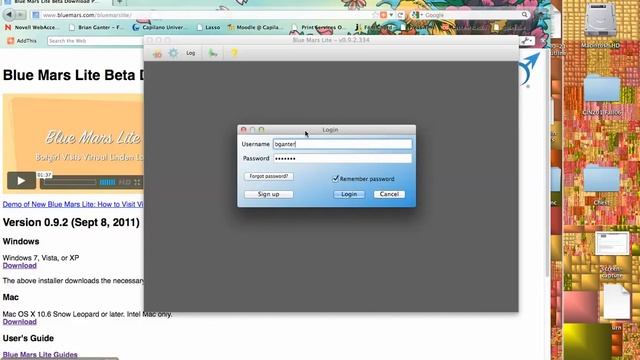Open the Moodle @ Capilano bookmark
Screen dimensions: 640x360
255,27
